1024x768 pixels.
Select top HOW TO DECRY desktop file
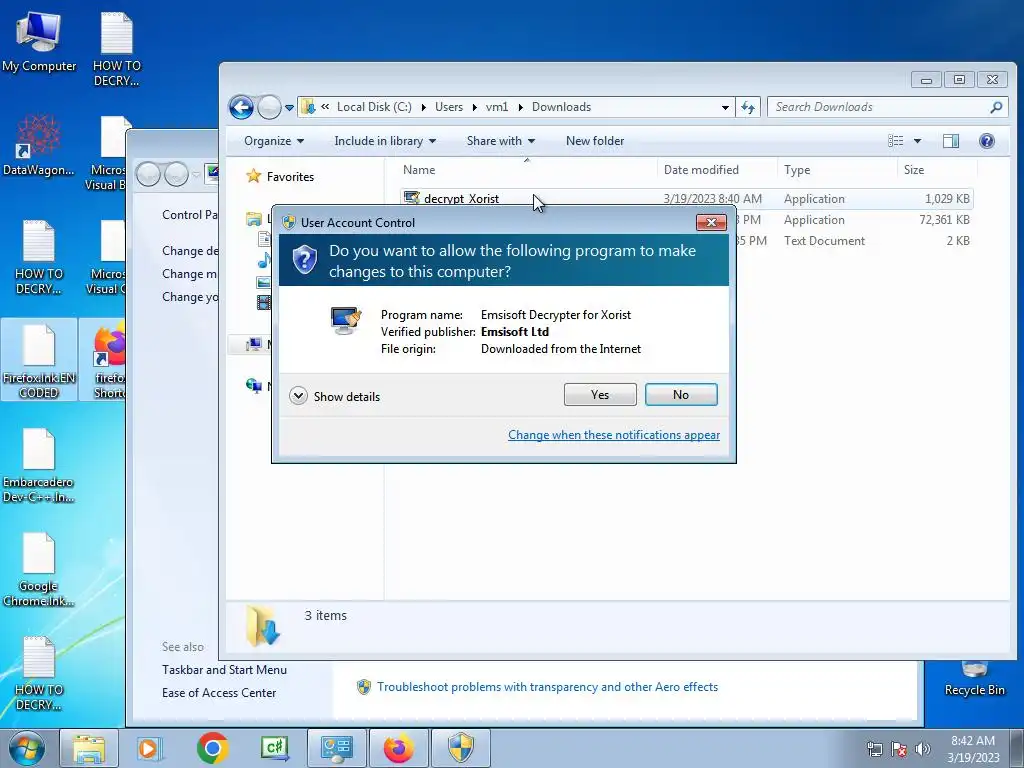point(116,50)
